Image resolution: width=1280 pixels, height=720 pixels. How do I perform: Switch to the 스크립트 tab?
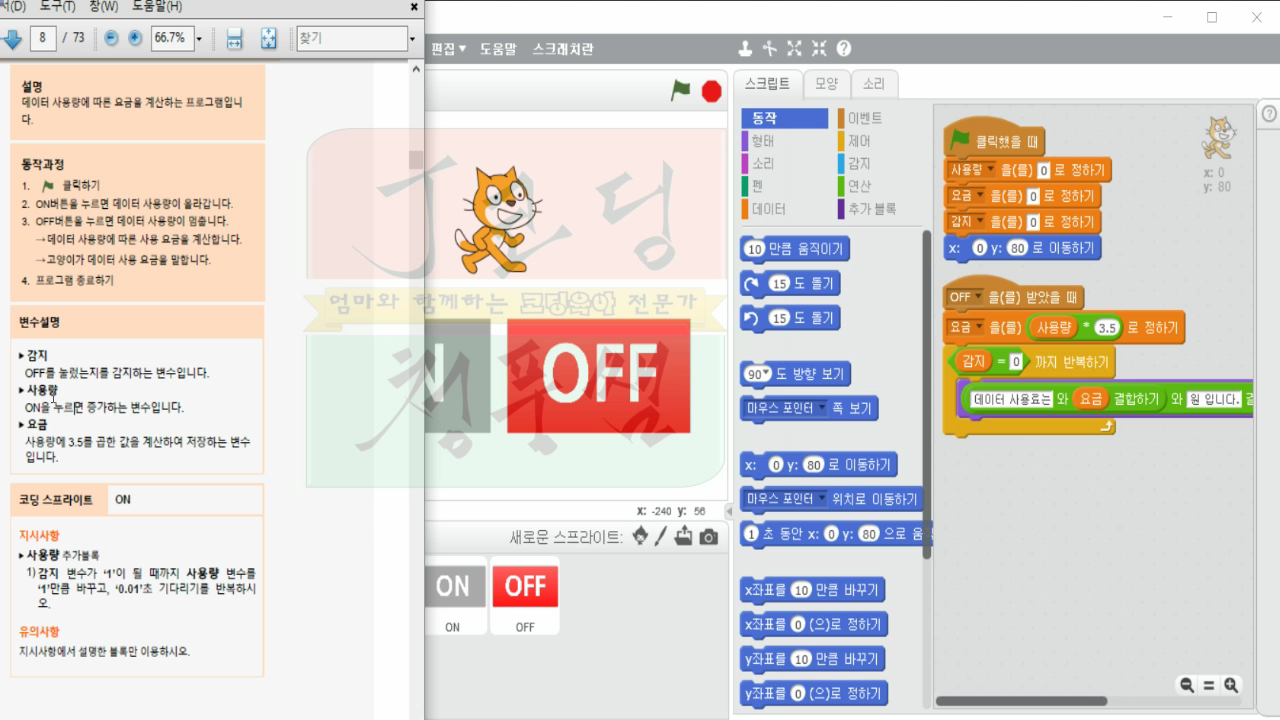(767, 84)
